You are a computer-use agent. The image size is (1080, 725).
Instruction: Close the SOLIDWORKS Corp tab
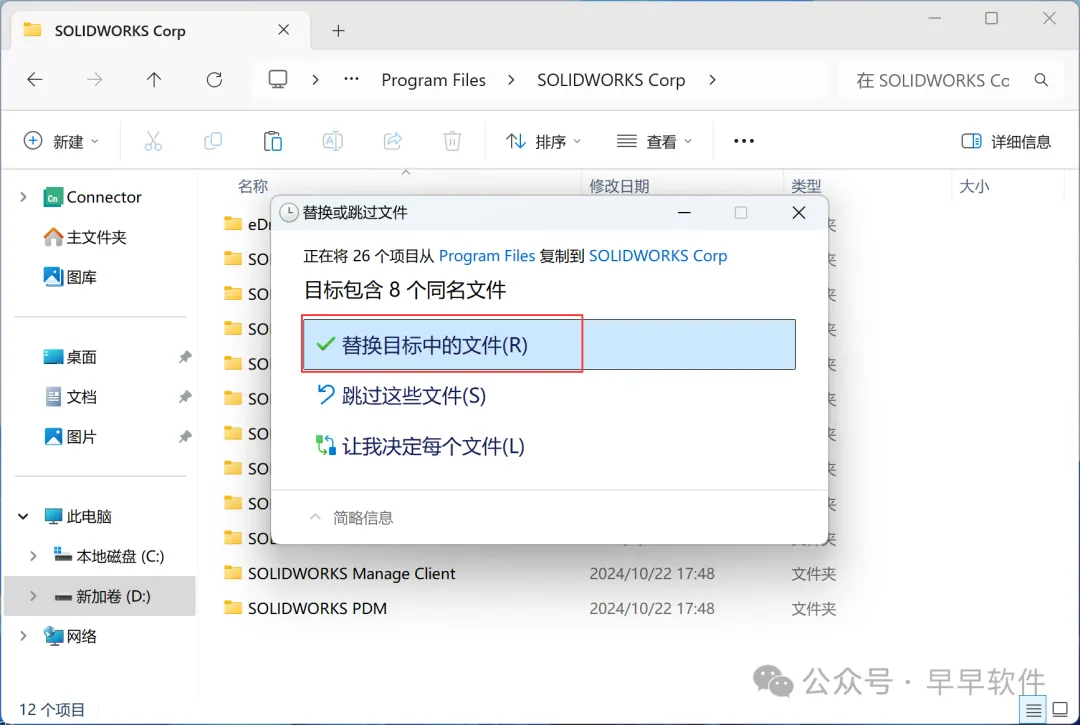[x=283, y=30]
